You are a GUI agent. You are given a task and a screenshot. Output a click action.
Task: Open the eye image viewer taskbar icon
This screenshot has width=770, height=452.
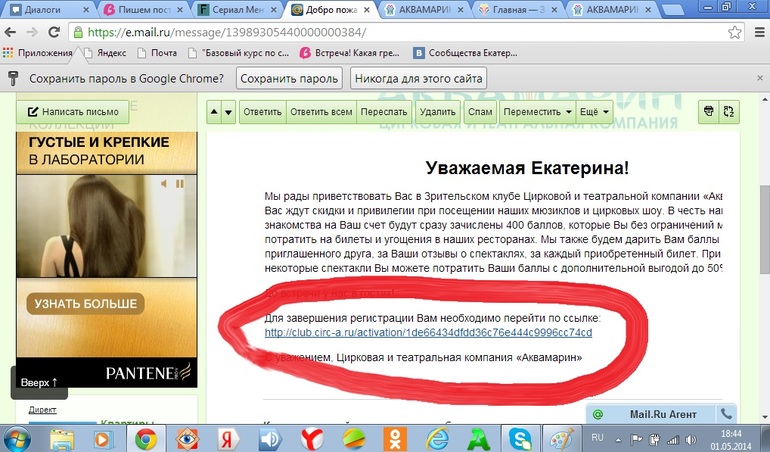(x=187, y=439)
